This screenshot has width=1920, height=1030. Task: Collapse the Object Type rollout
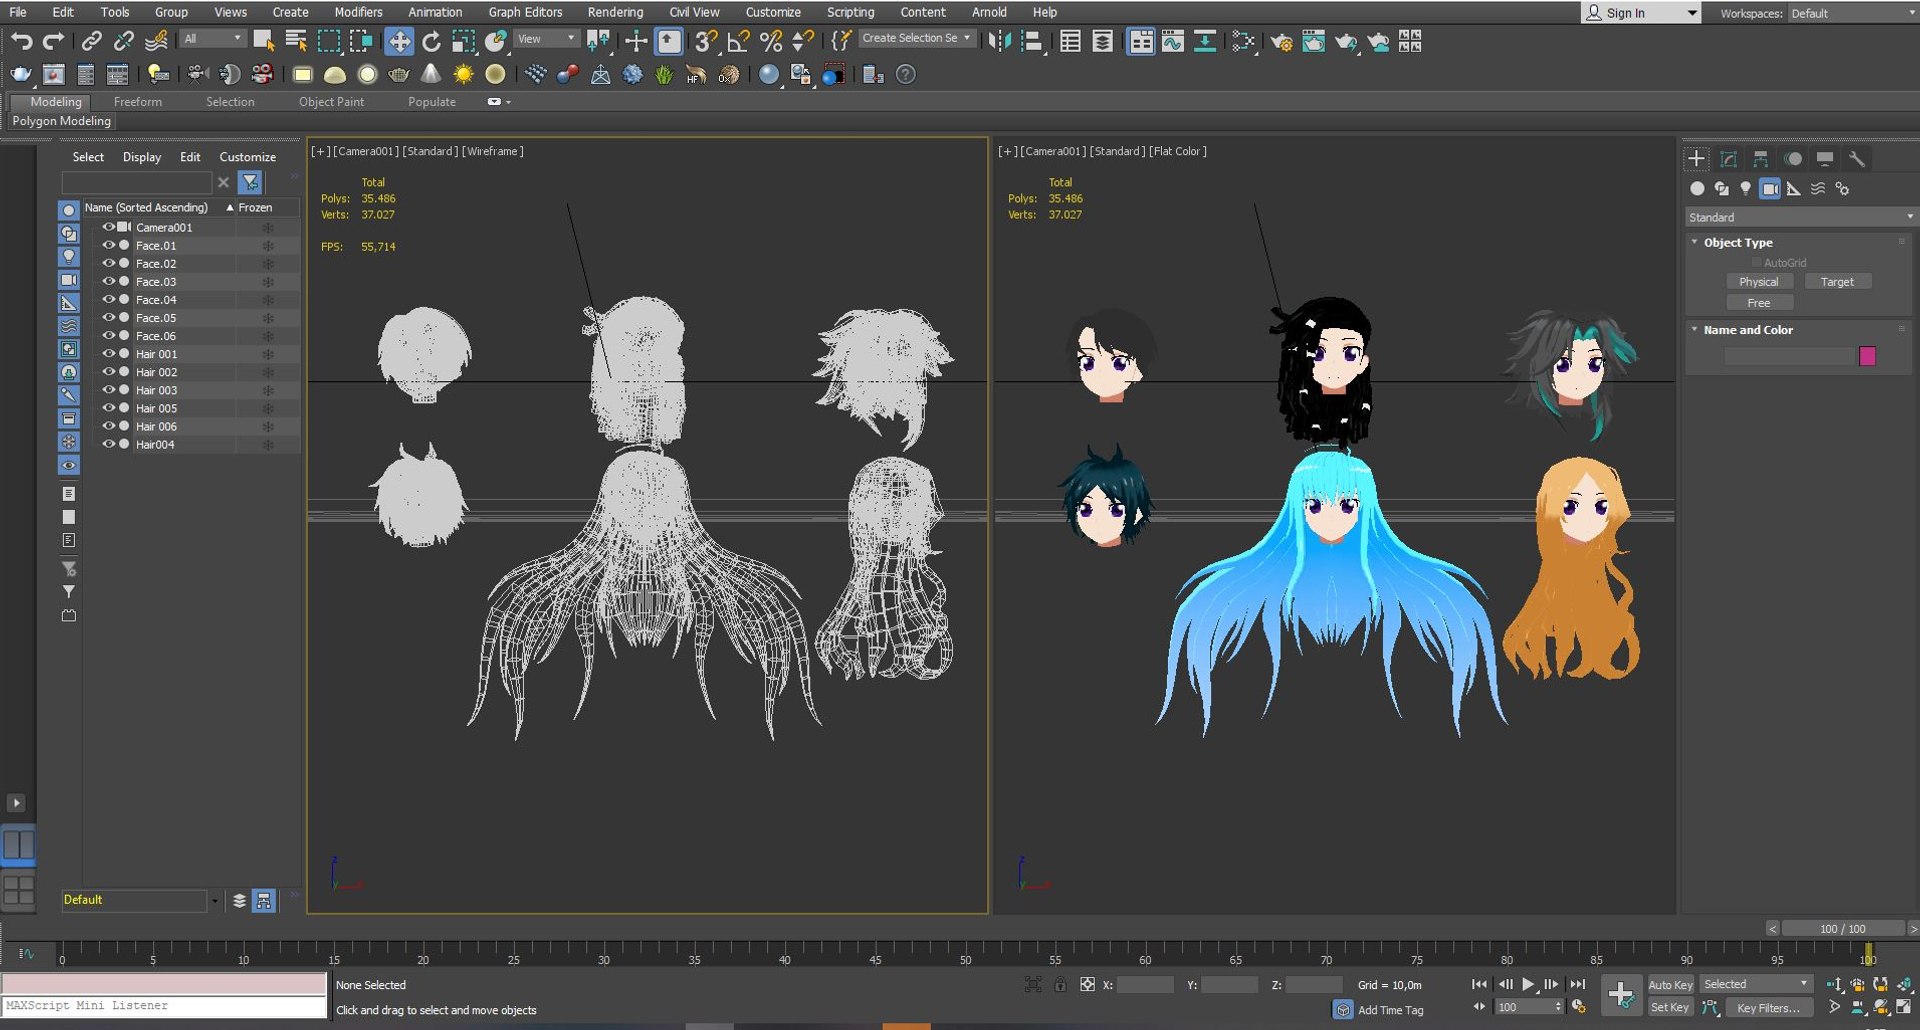coord(1737,242)
